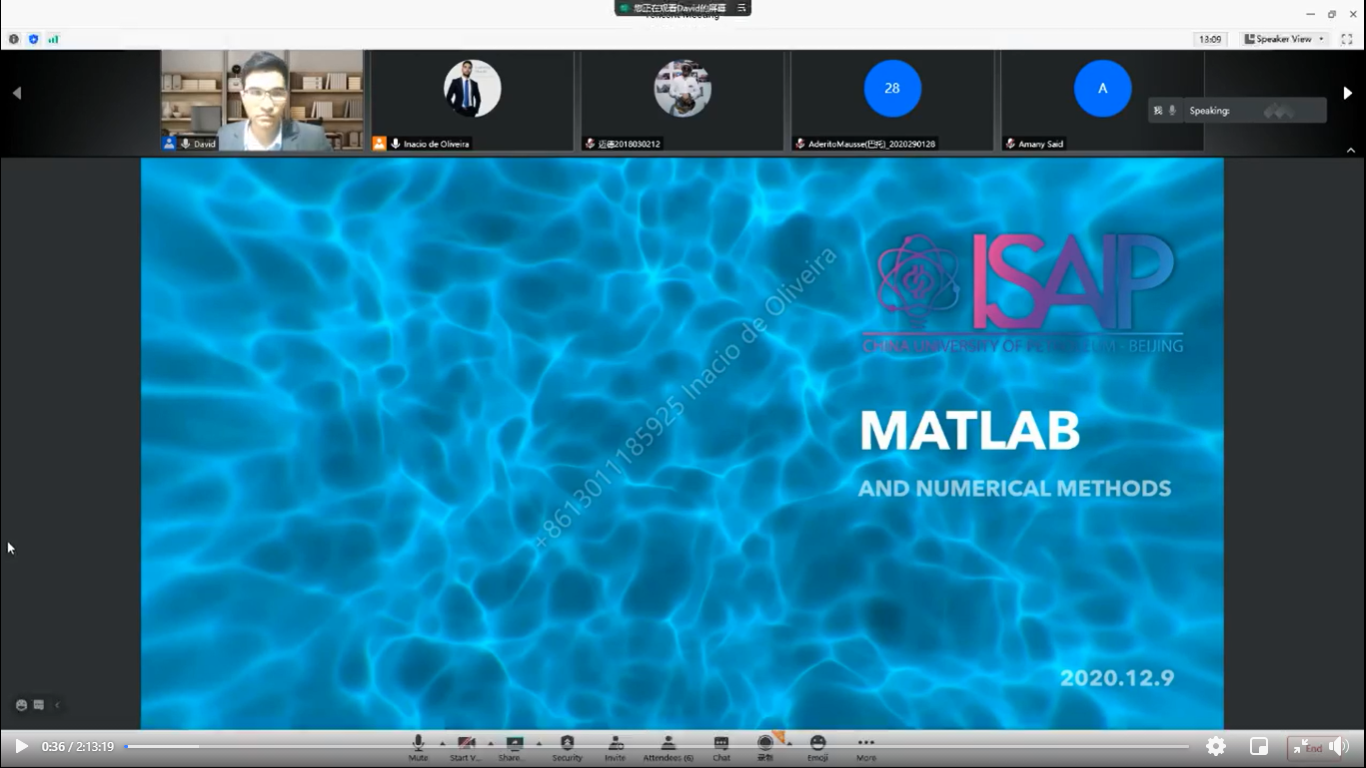Open the screen-sharing banner menu icon

(742, 8)
